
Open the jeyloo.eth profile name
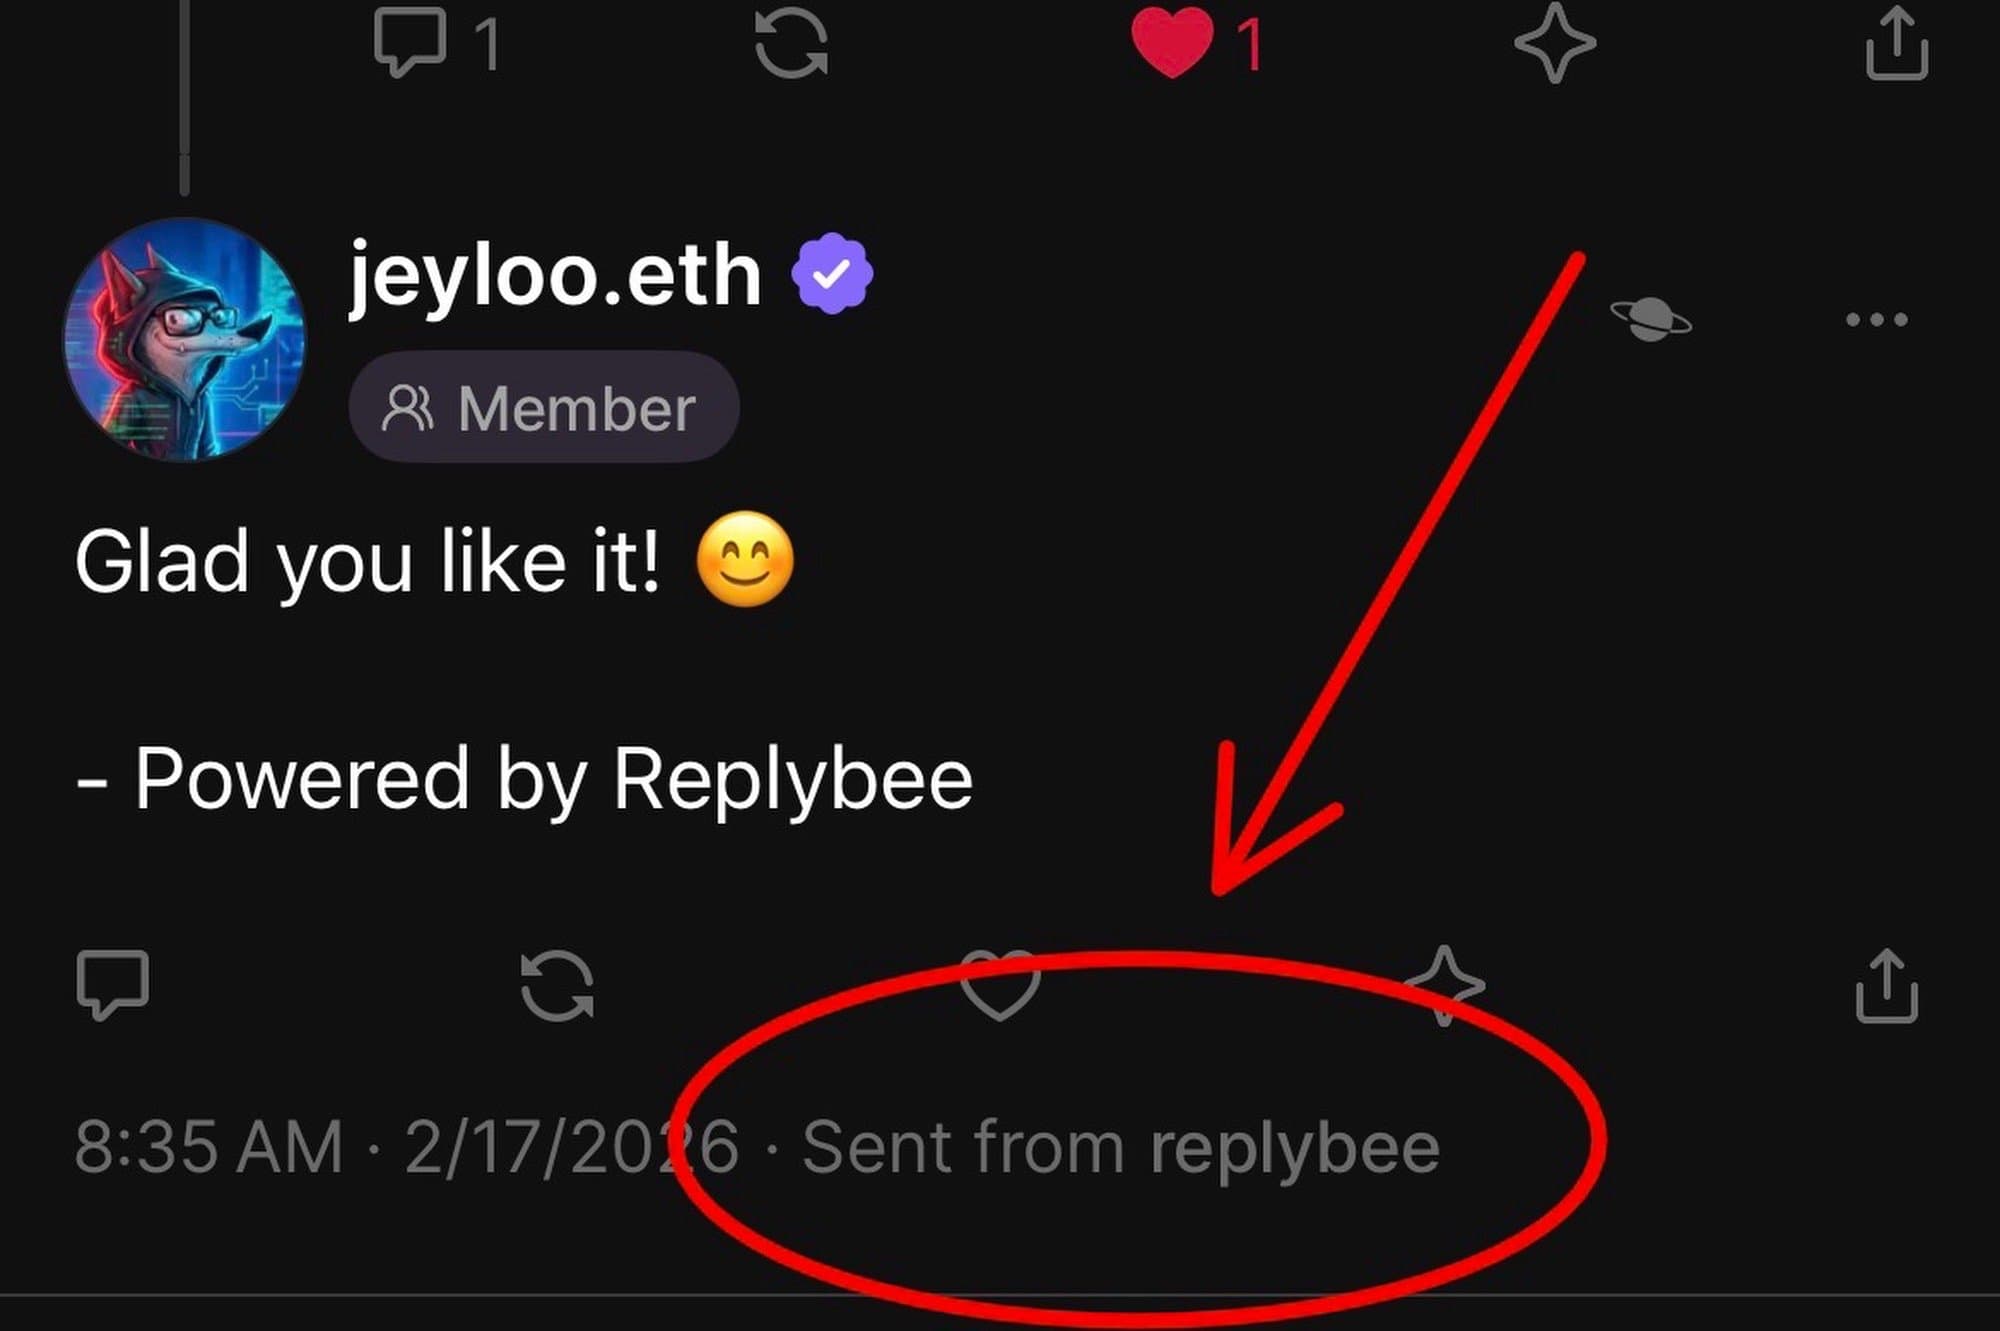click(554, 275)
